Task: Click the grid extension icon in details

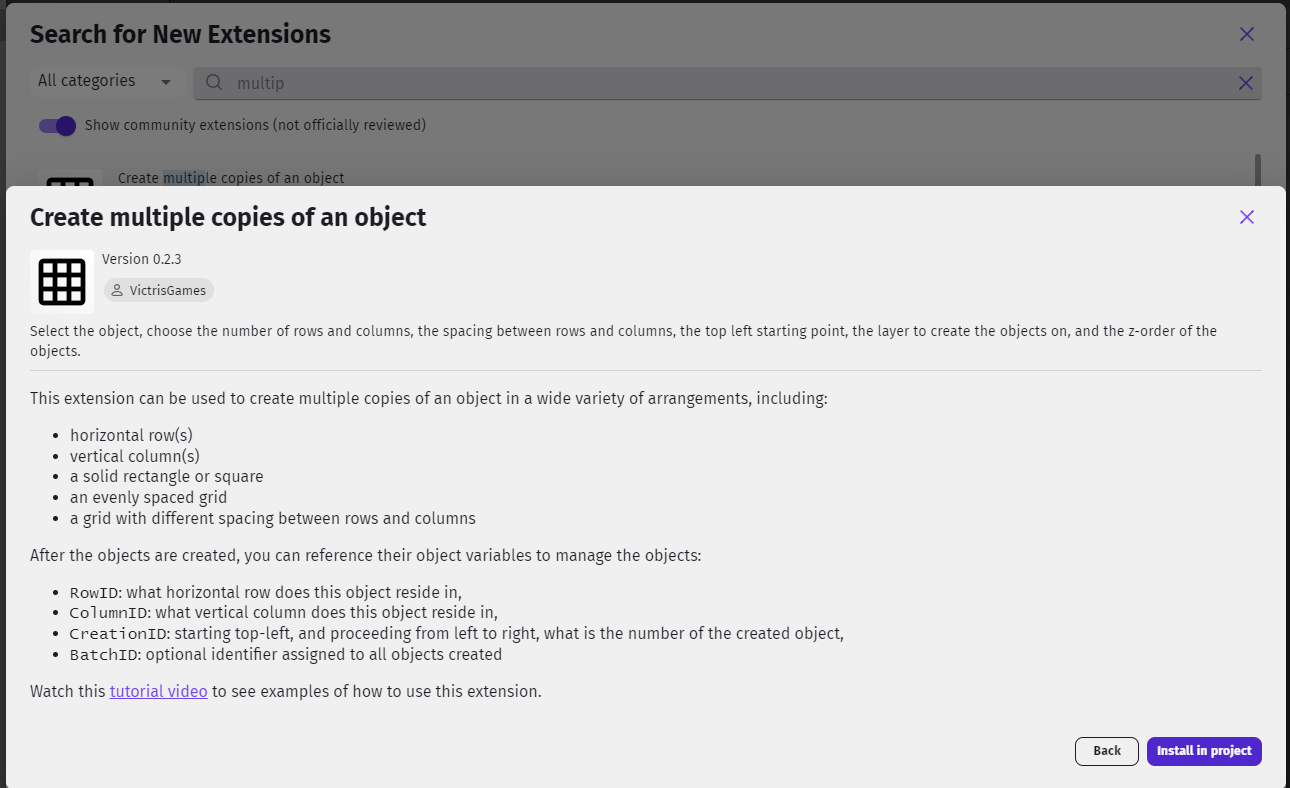Action: [x=62, y=282]
